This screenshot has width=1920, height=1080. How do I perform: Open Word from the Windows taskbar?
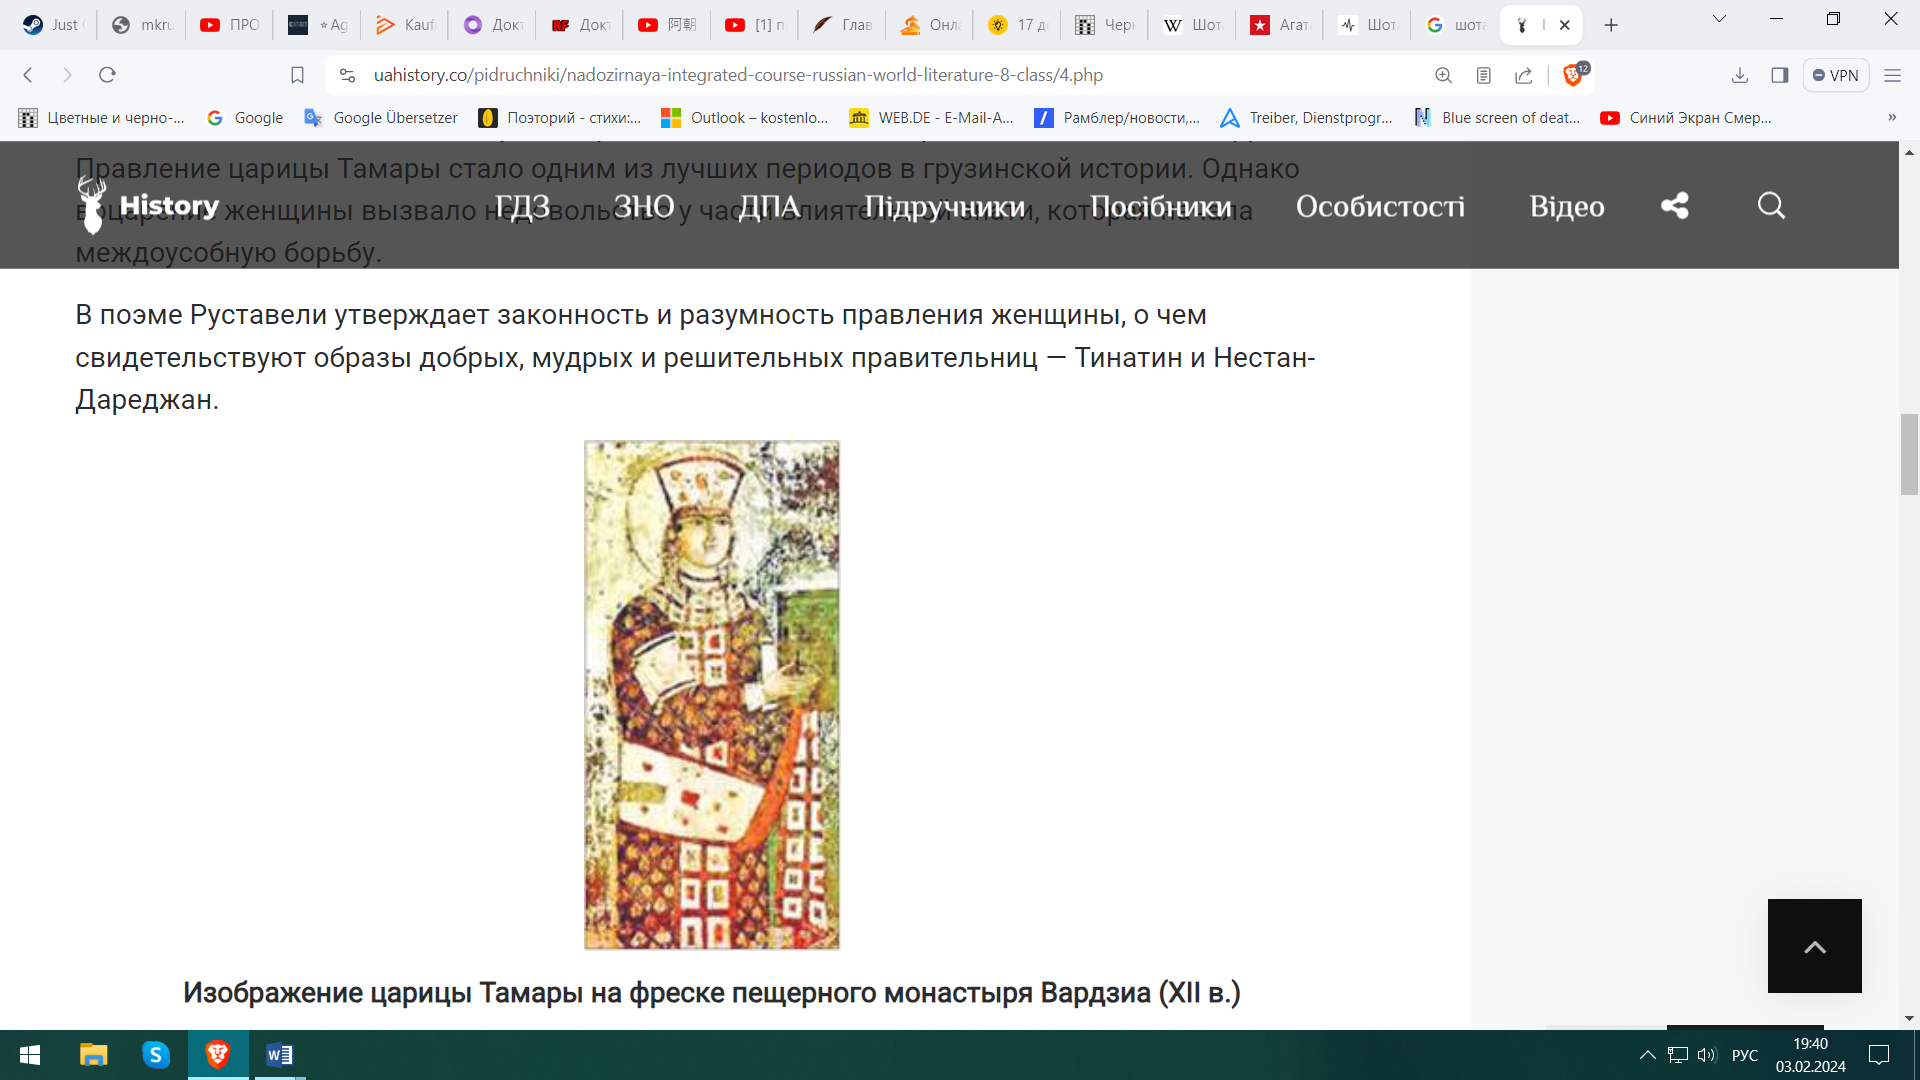(279, 1055)
